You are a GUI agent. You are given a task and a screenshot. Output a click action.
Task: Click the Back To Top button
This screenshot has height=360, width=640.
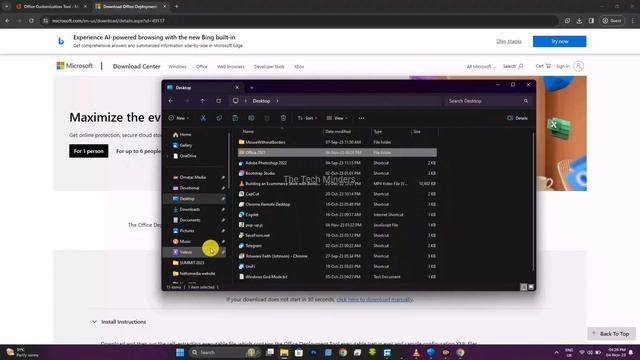(x=611, y=334)
